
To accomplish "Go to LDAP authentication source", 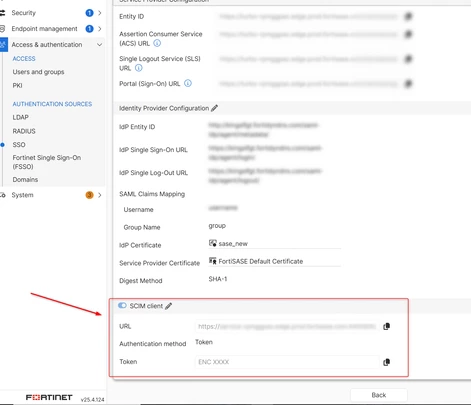I will (20, 117).
